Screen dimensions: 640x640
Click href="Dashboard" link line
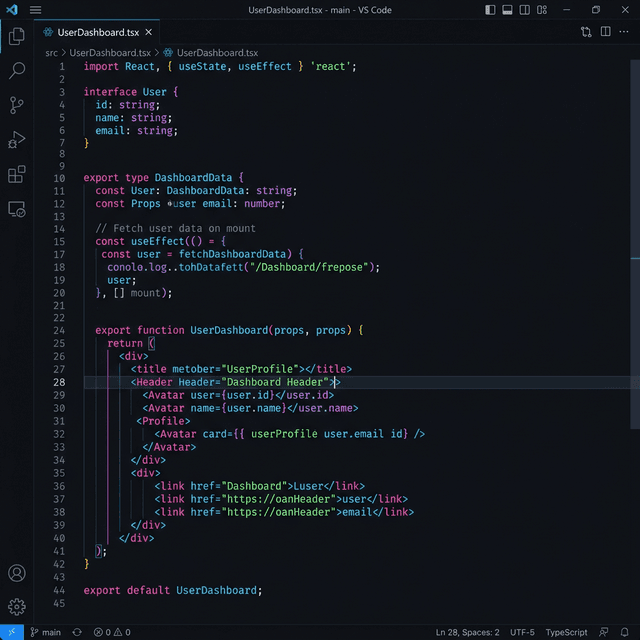tap(259, 486)
